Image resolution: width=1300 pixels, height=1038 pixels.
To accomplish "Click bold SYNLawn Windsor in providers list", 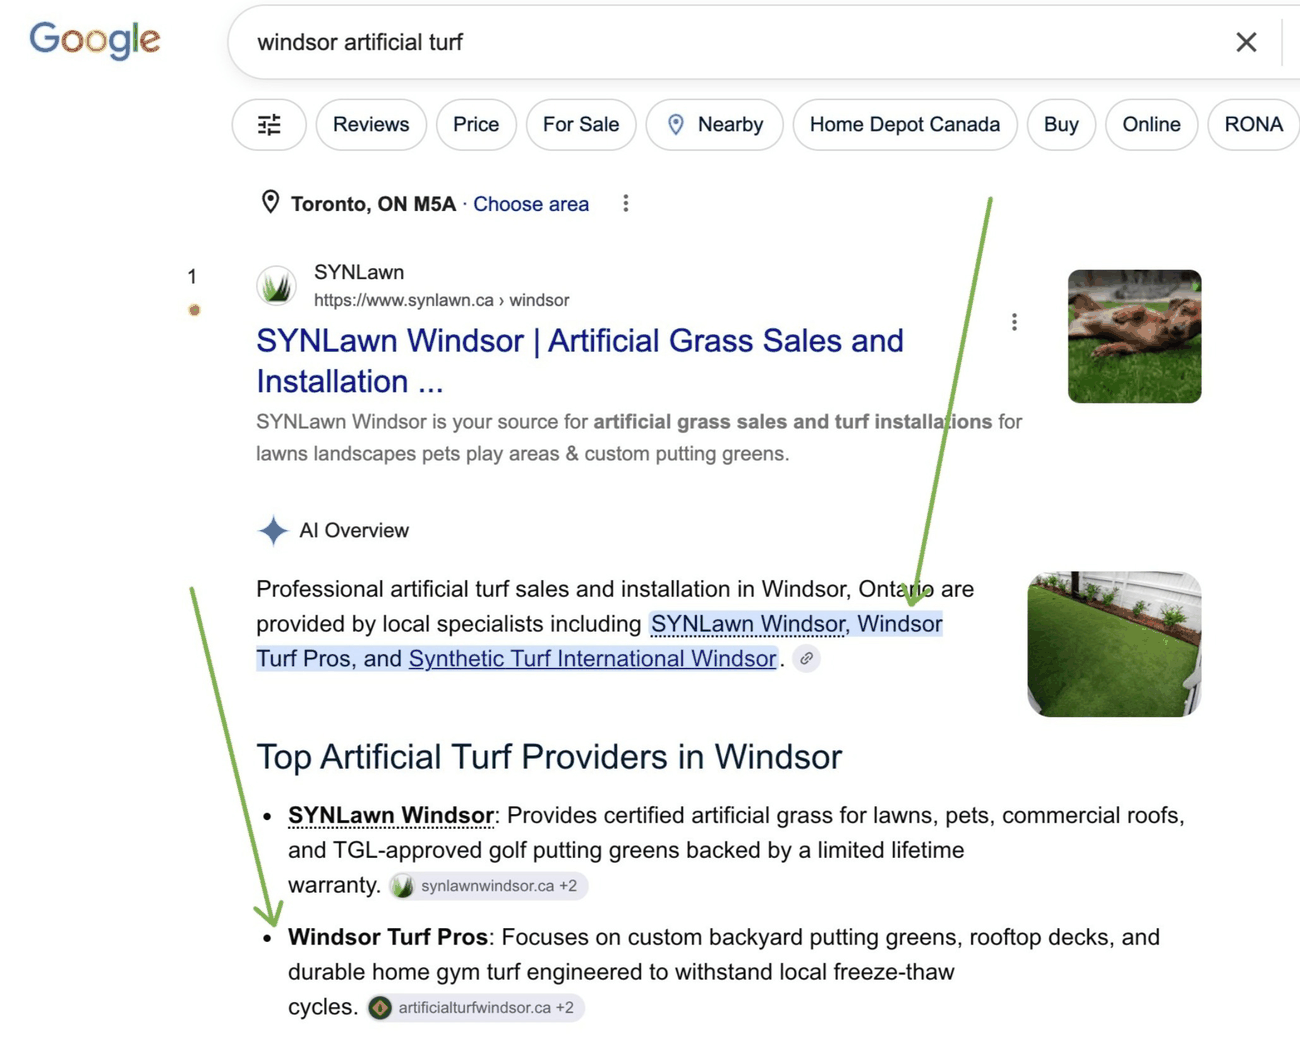I will click(x=391, y=816).
